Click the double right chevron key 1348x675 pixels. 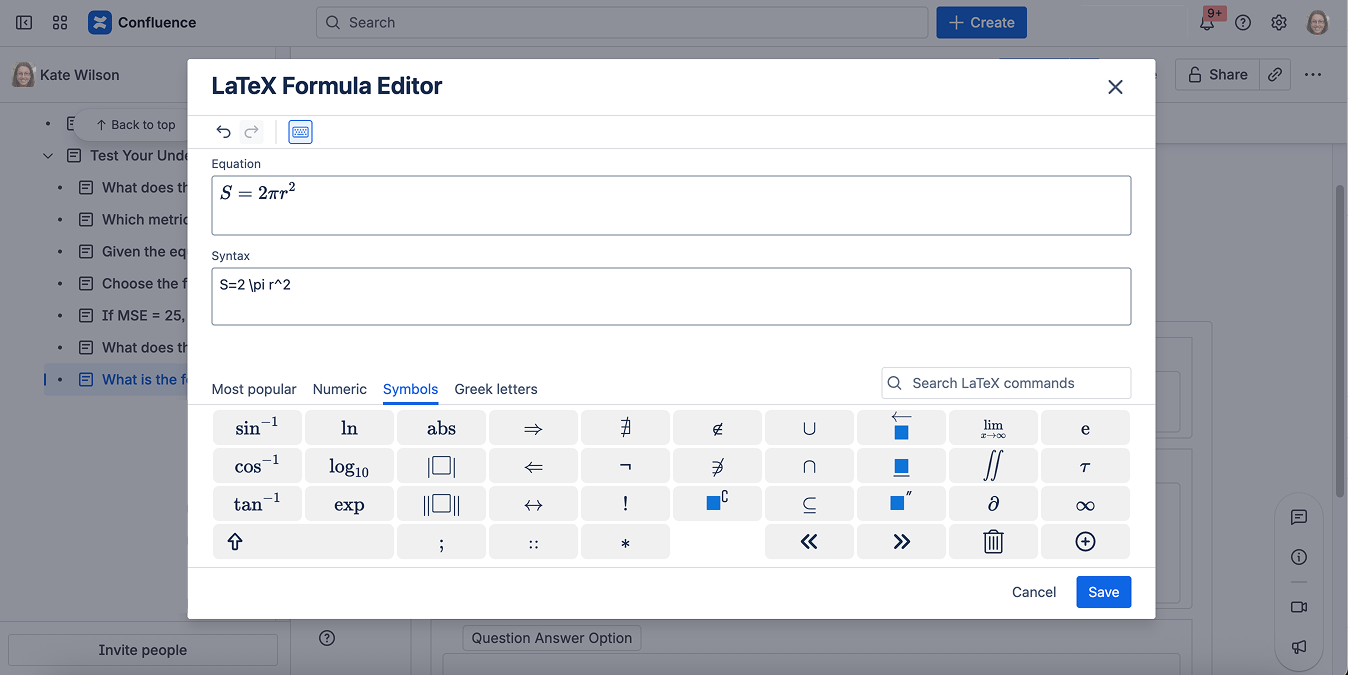[x=901, y=542]
